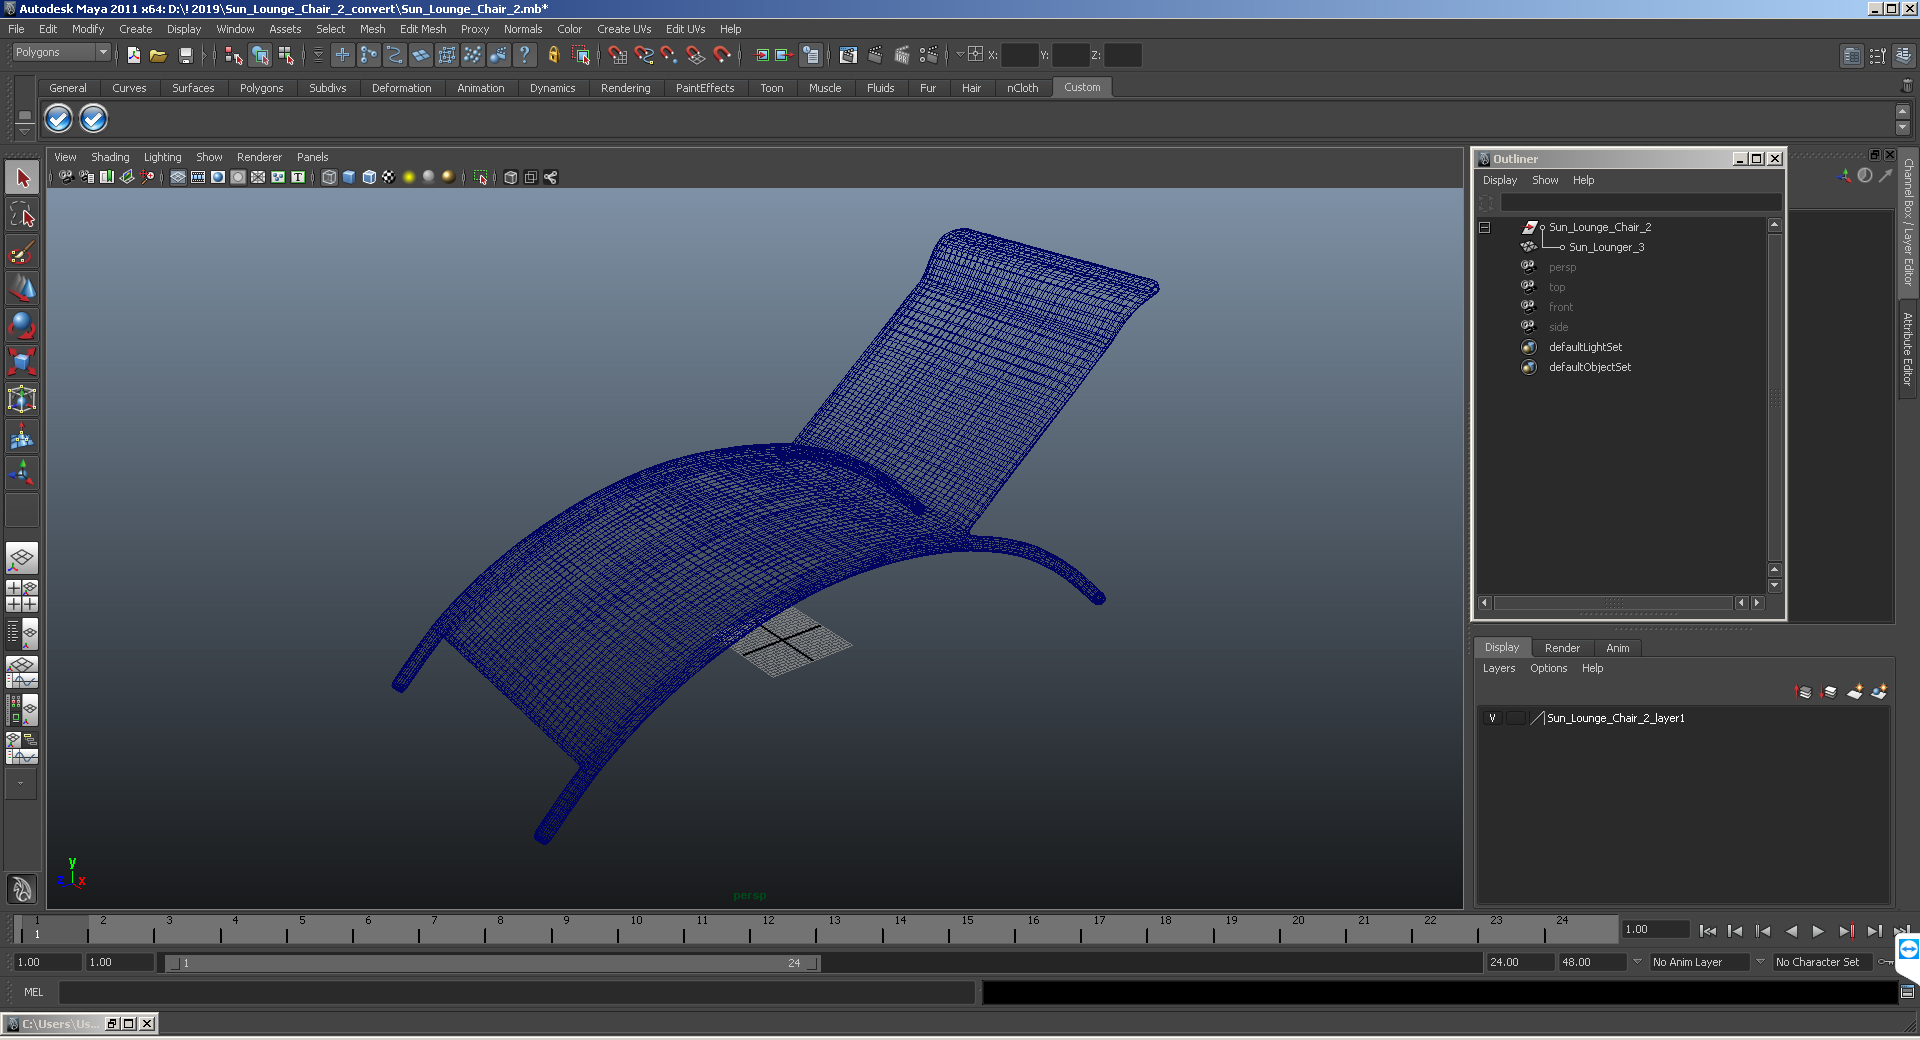Click second checkmark shelf button
The height and width of the screenshot is (1040, 1920).
coord(93,119)
